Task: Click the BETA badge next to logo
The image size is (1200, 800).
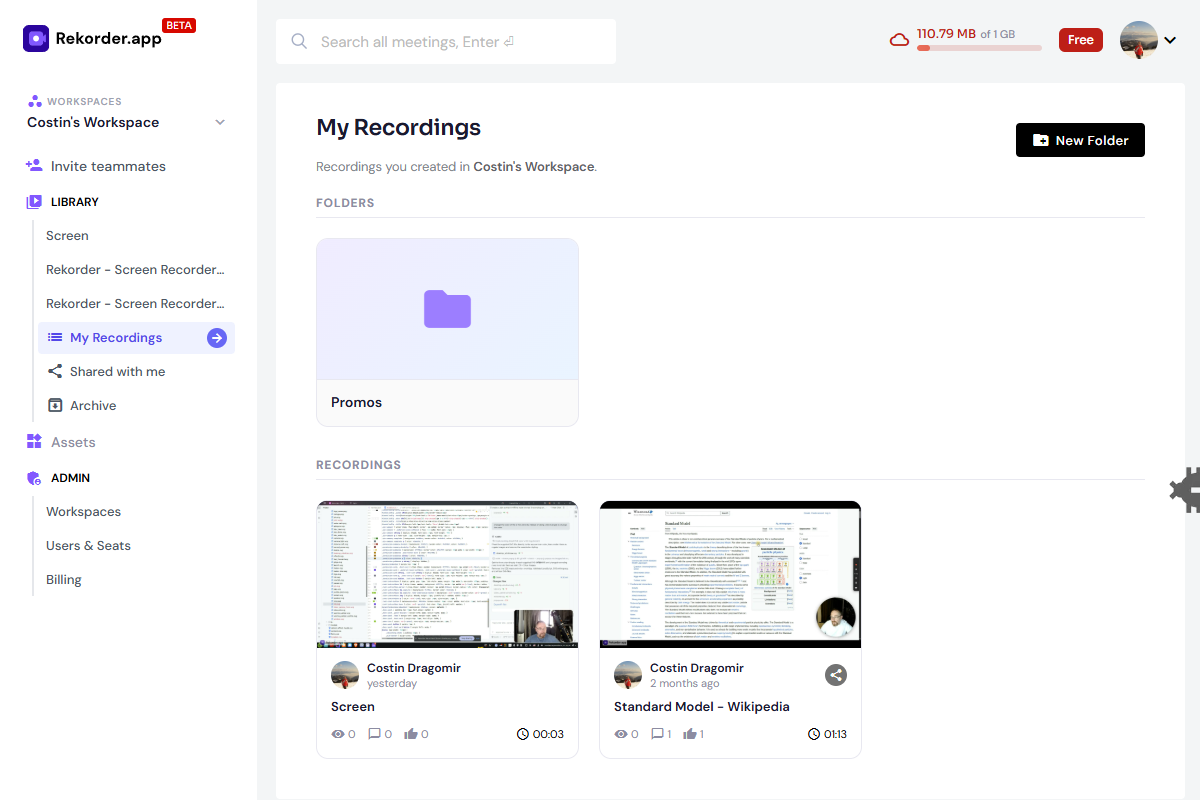Action: tap(179, 26)
